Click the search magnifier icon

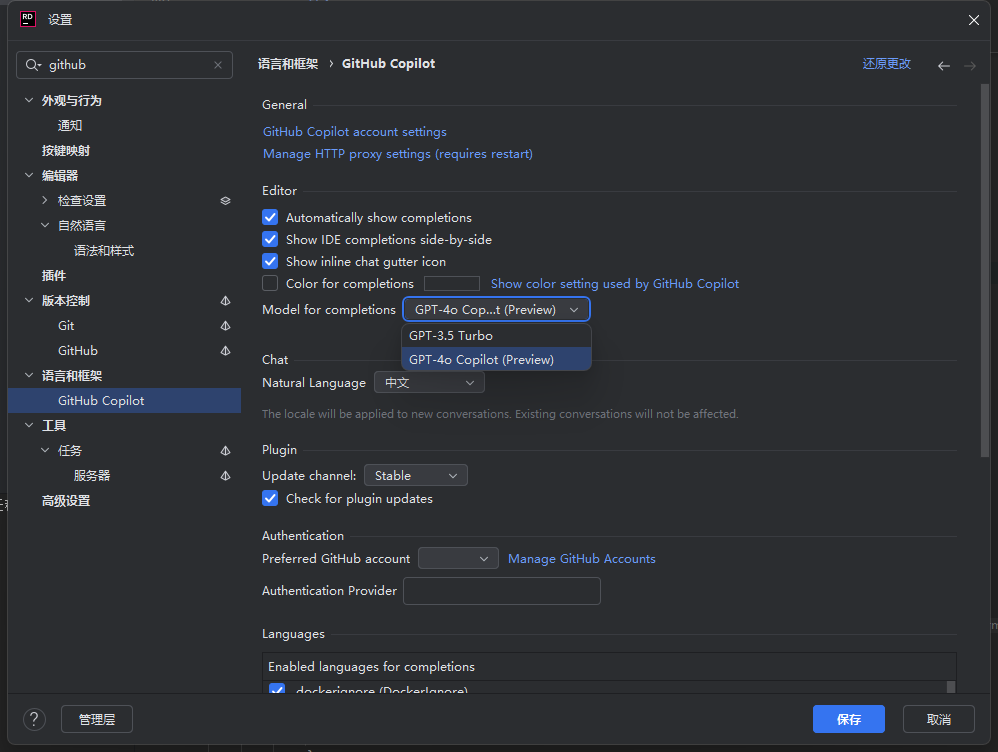click(x=32, y=65)
